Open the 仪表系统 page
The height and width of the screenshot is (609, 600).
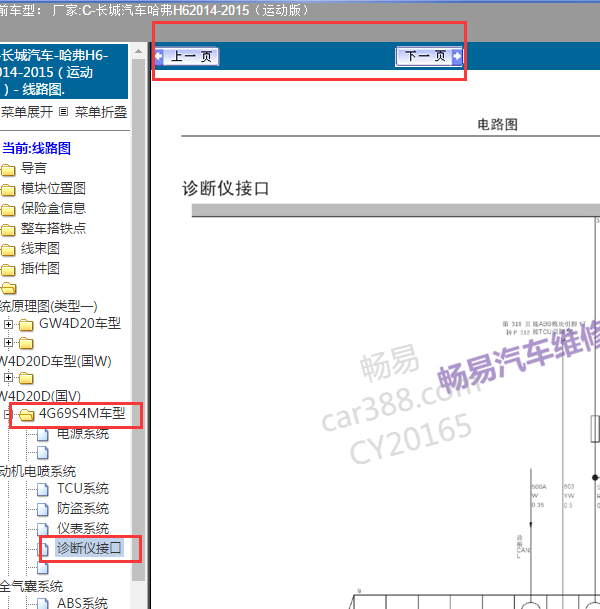[x=83, y=528]
